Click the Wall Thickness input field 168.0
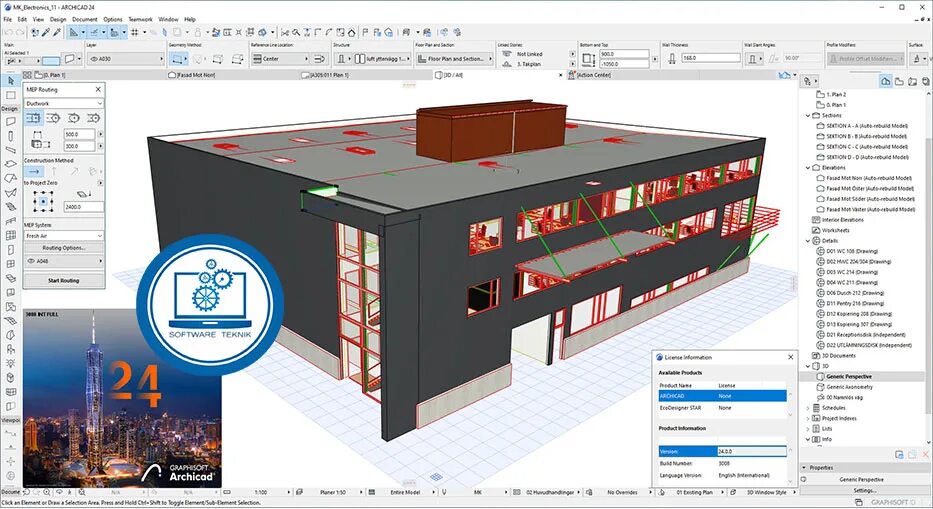This screenshot has height=509, width=933. coord(710,58)
